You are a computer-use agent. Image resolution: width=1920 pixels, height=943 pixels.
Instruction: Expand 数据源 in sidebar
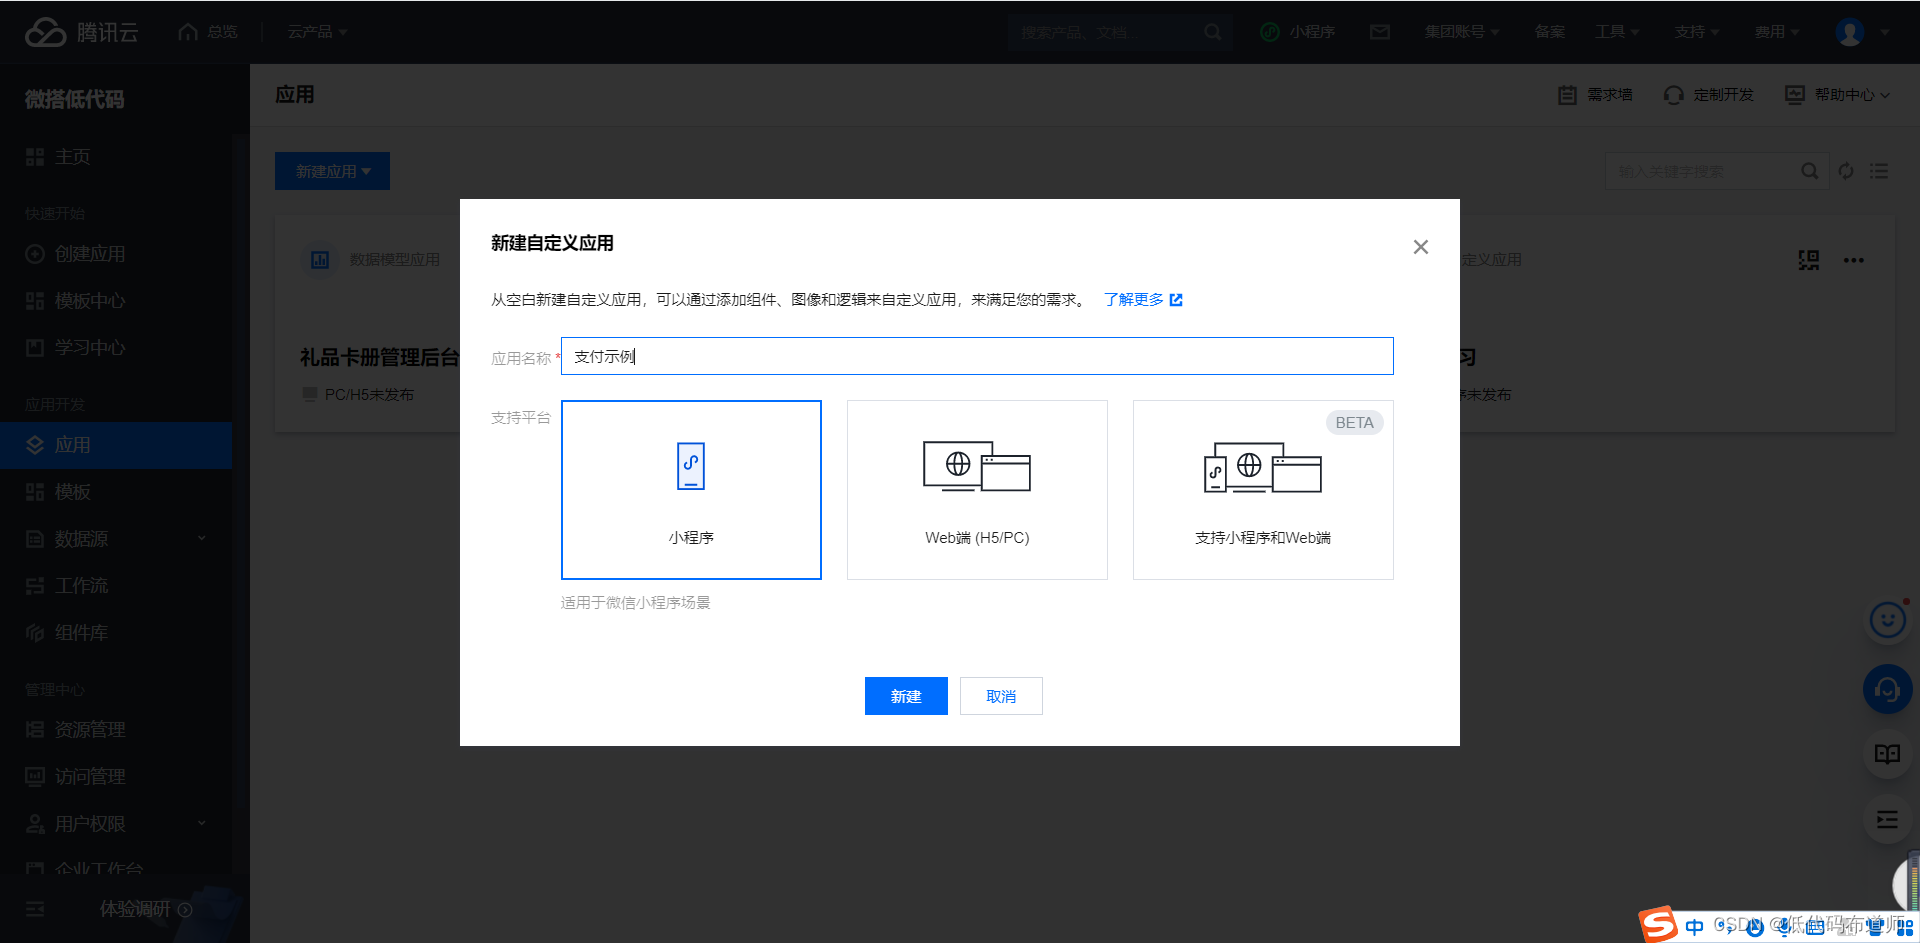click(116, 539)
